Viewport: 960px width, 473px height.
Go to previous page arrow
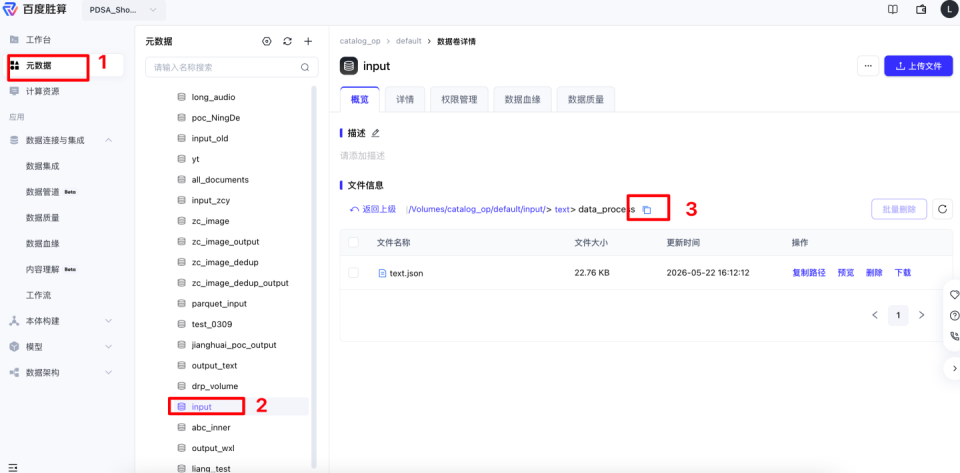(x=875, y=315)
